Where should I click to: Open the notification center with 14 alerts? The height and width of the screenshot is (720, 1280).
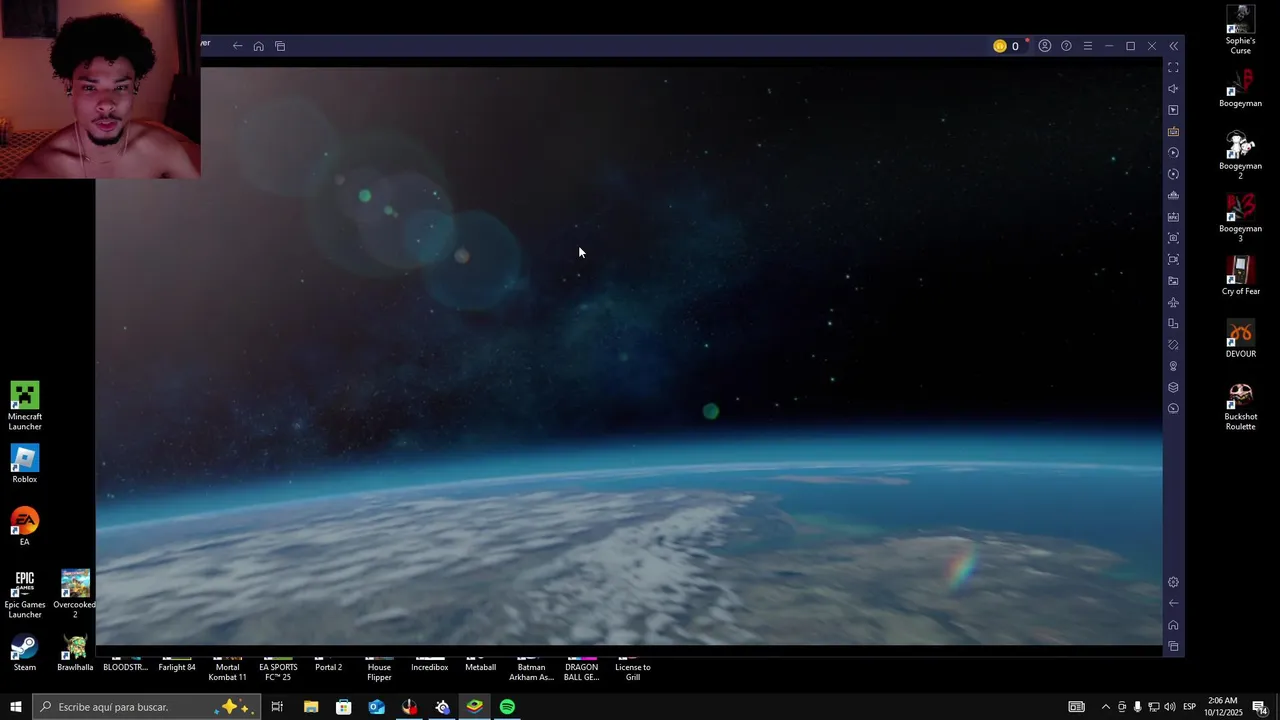click(x=1260, y=707)
